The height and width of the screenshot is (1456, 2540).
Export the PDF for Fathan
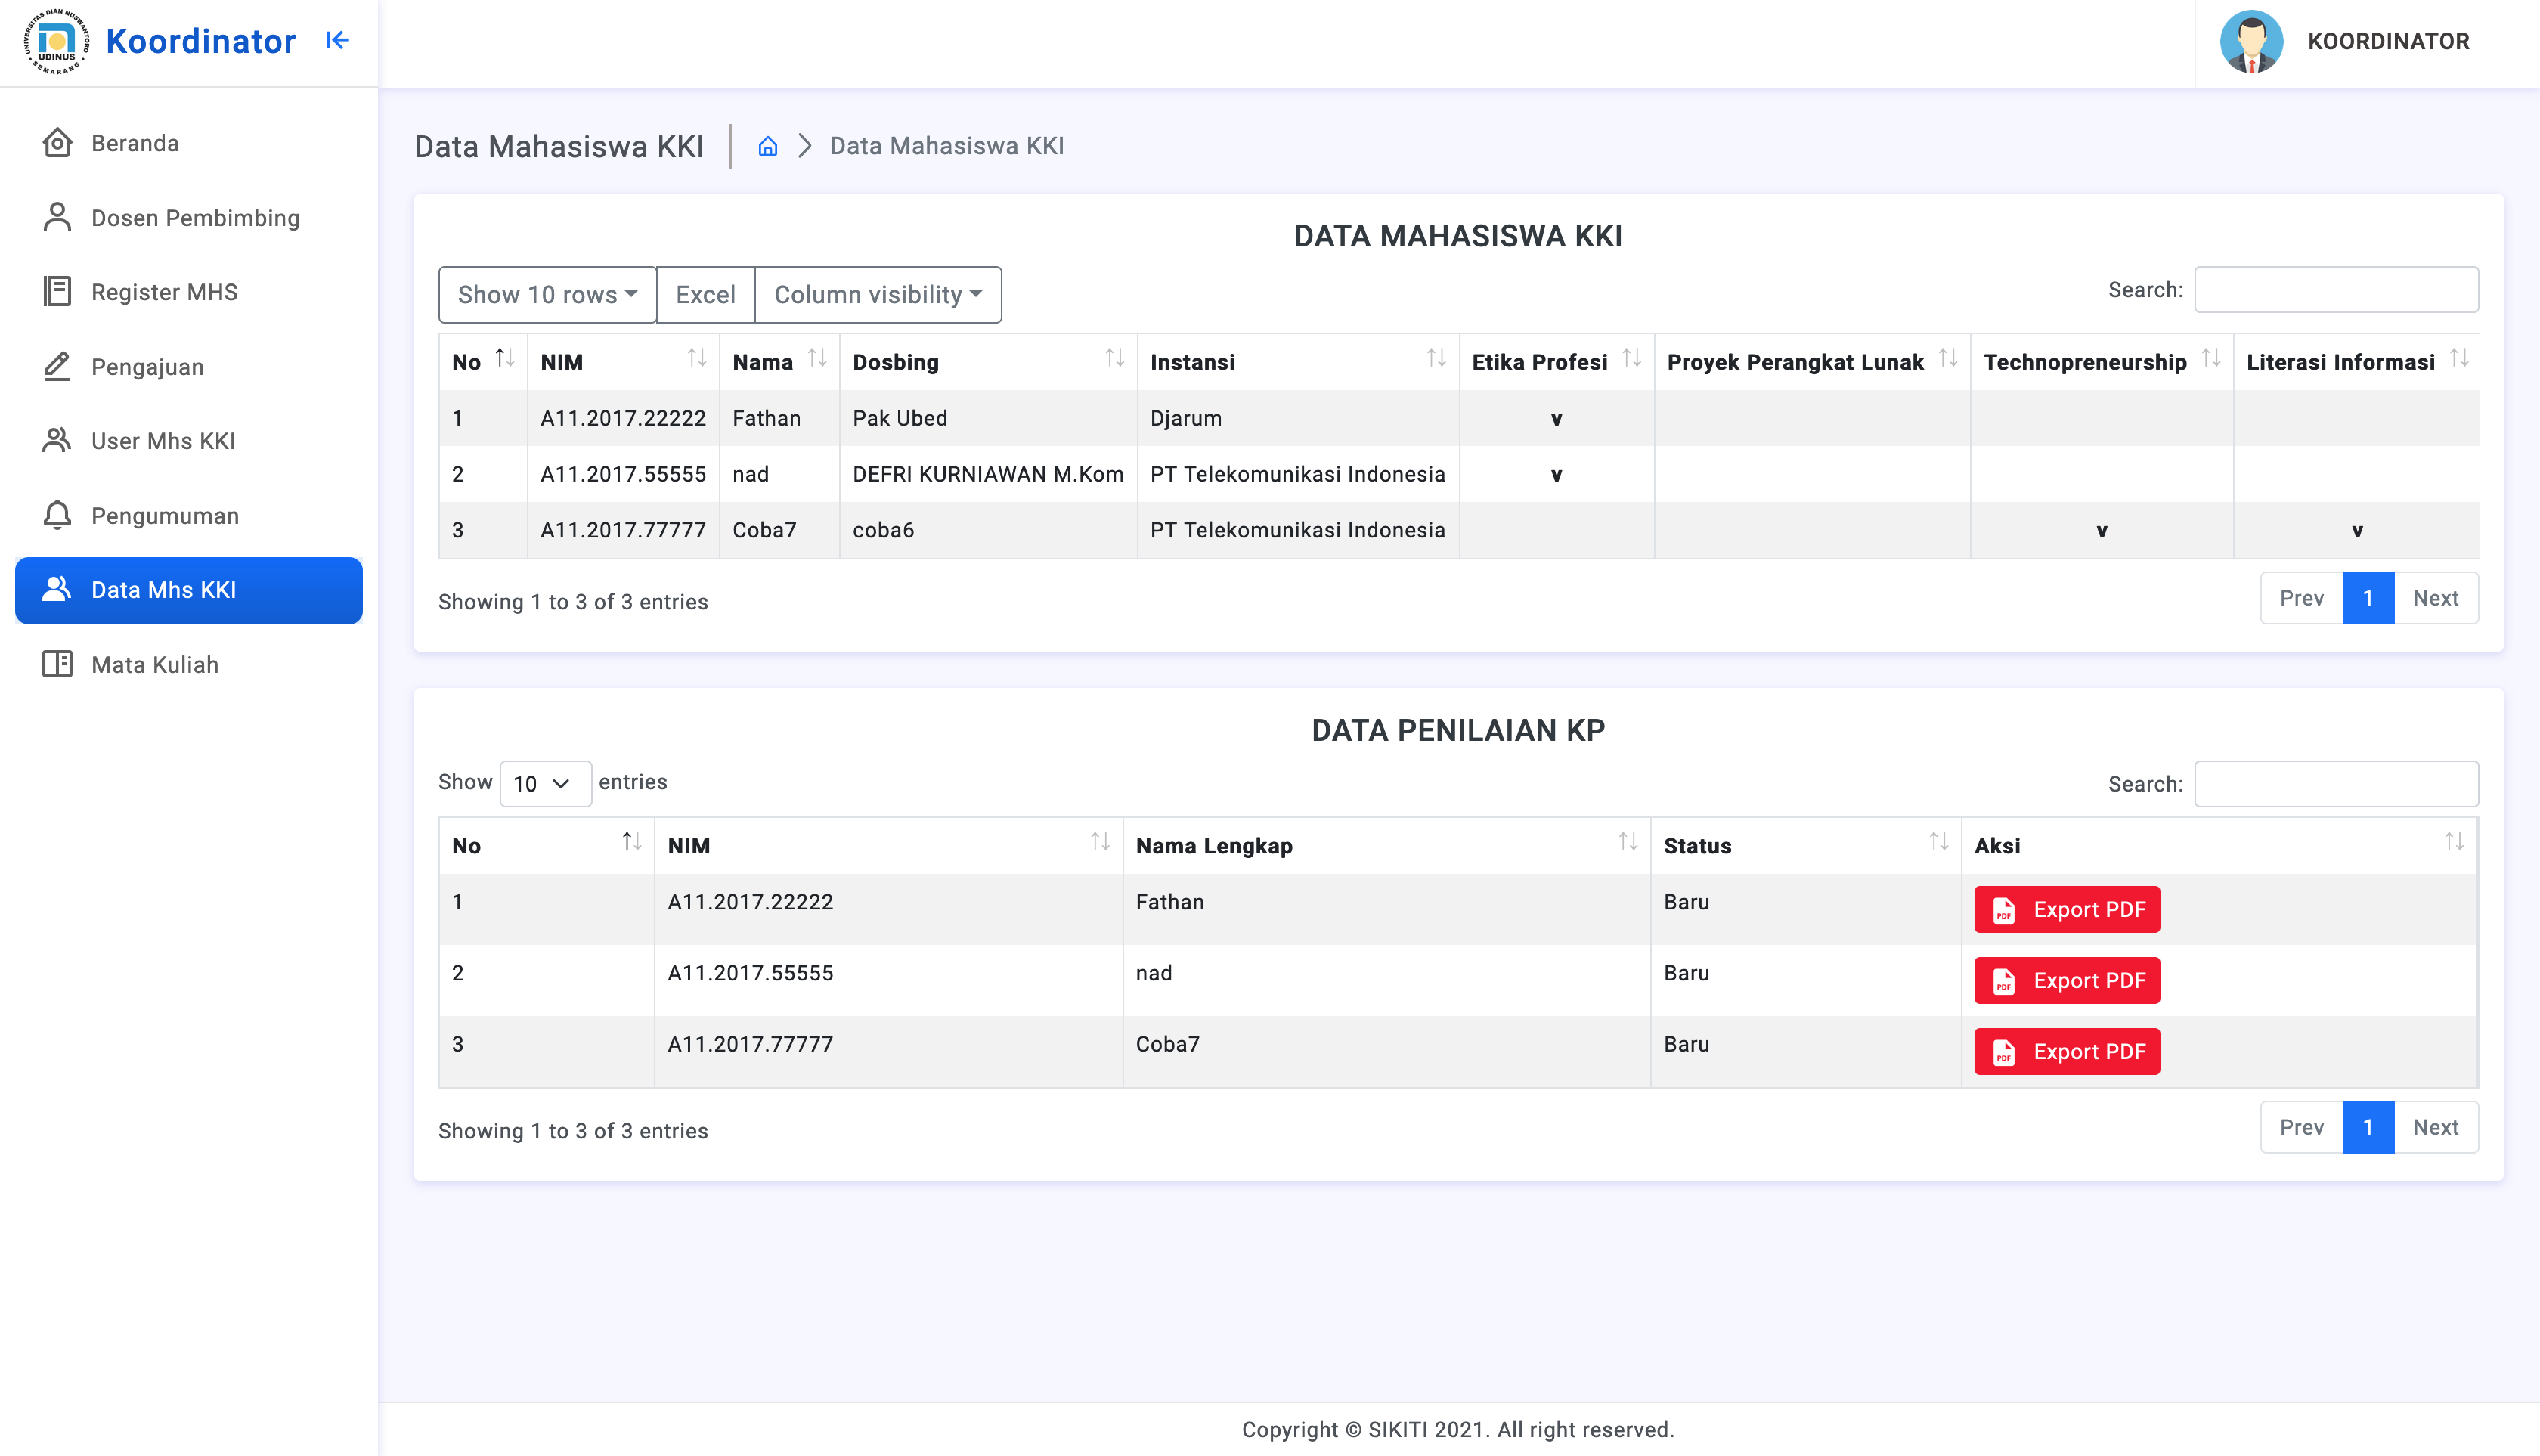coord(2067,909)
